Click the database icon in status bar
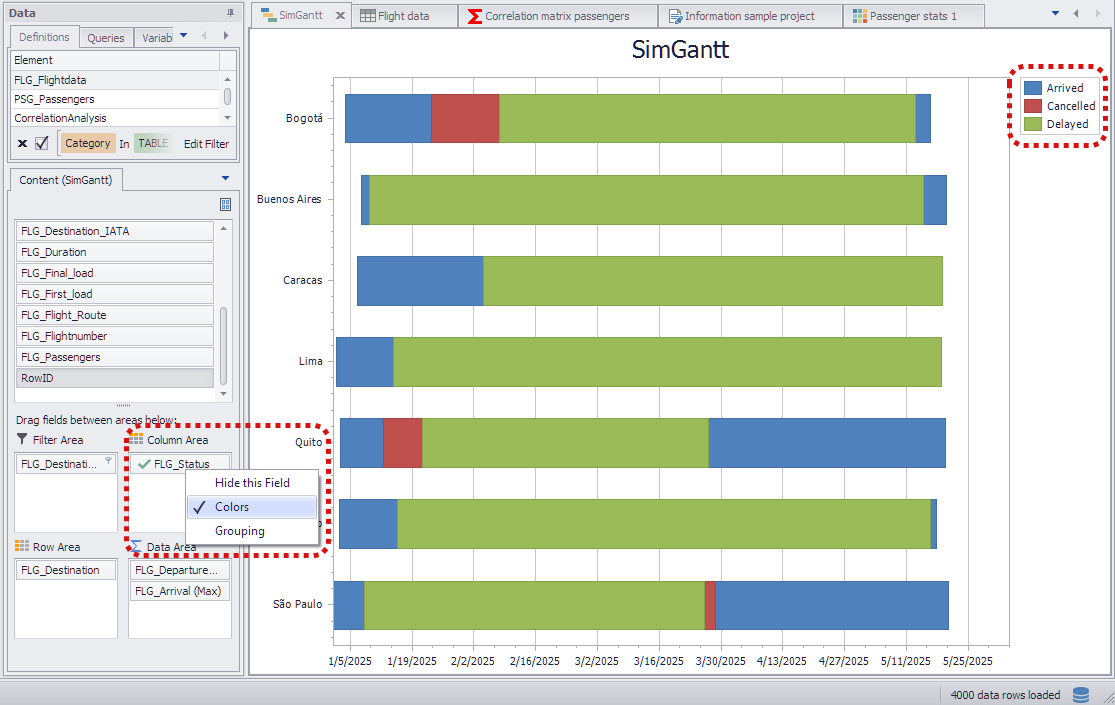This screenshot has width=1115, height=705. tap(1081, 694)
